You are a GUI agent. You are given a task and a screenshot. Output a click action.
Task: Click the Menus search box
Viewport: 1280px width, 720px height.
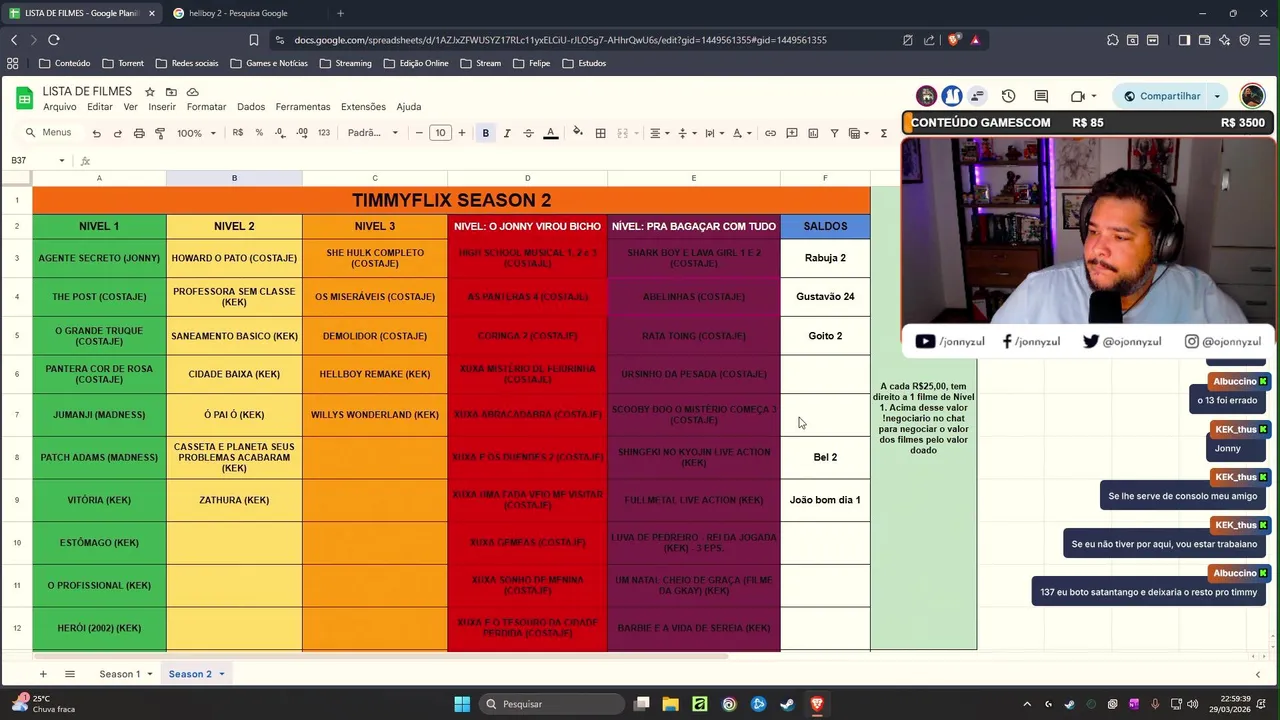point(49,133)
